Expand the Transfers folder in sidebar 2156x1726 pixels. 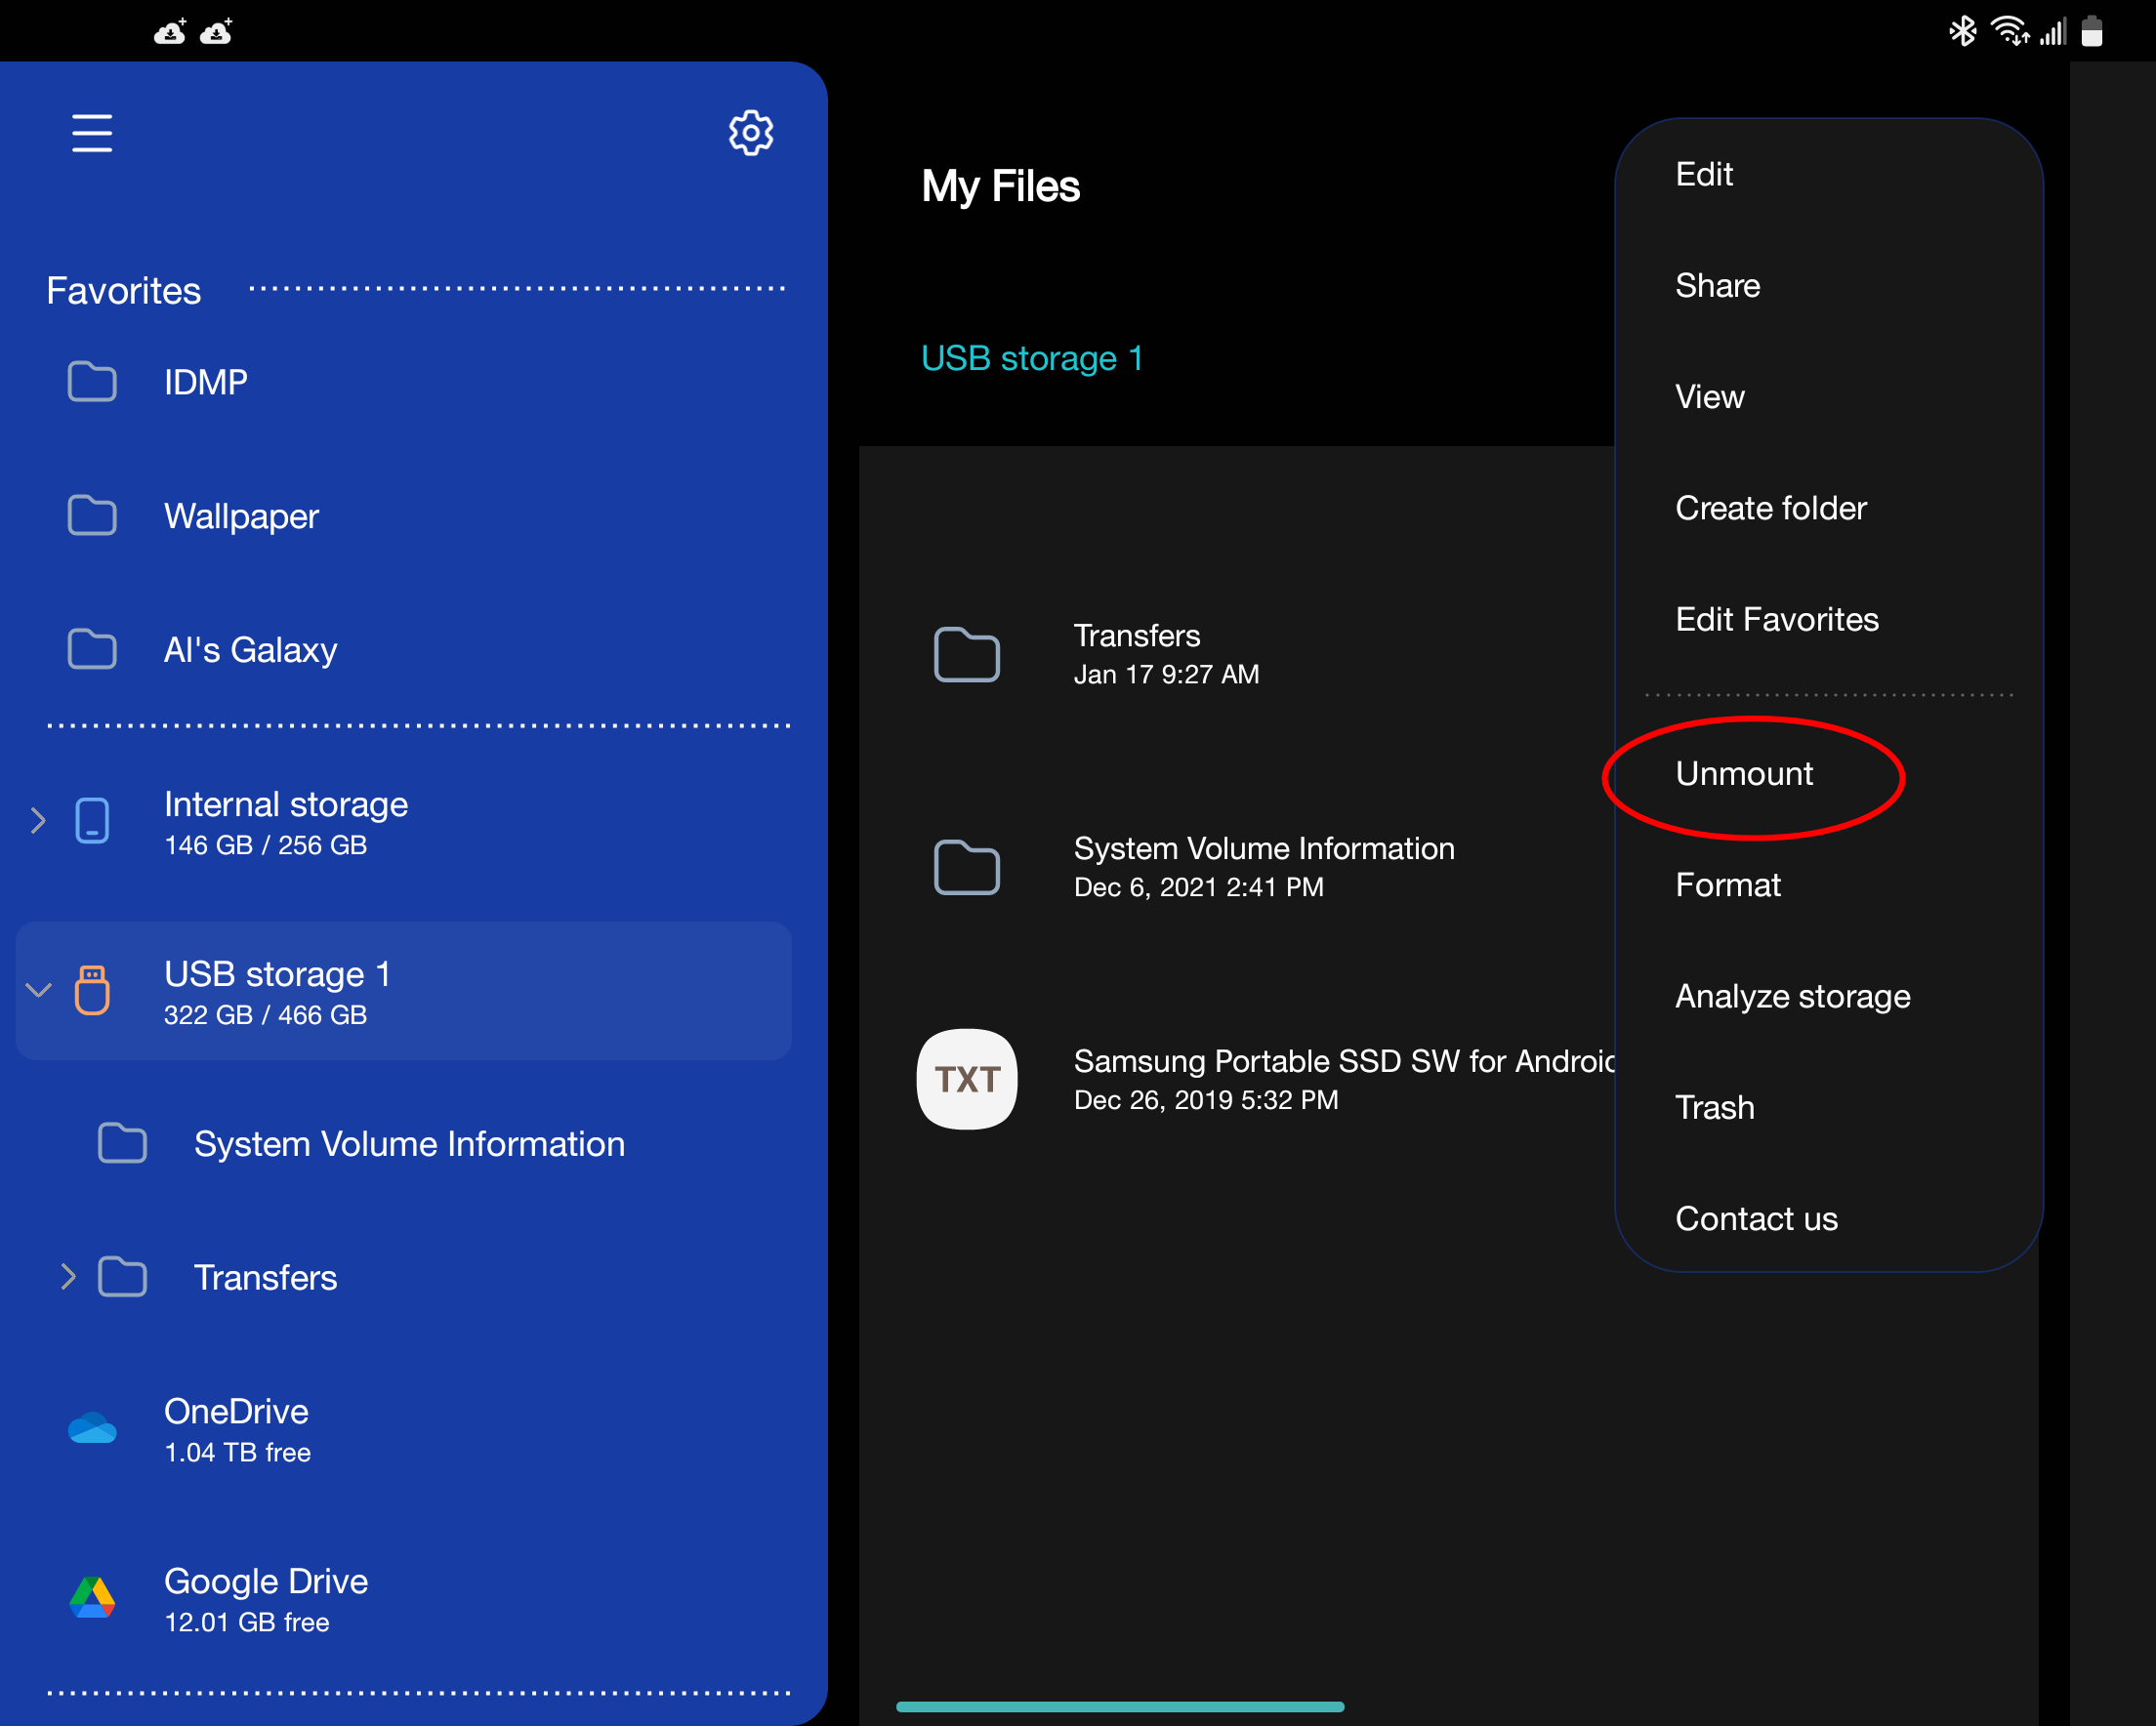(68, 1276)
